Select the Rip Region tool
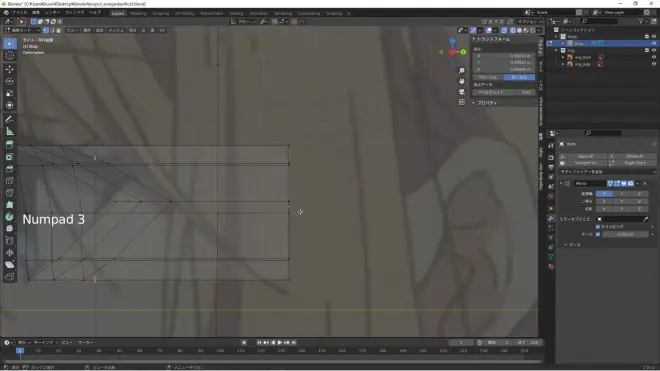 click(x=10, y=277)
